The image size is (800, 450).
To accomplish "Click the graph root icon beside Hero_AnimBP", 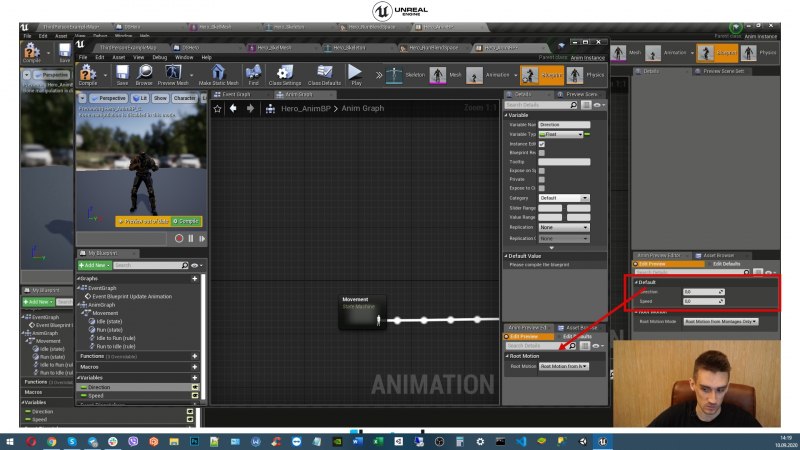I will 270,109.
